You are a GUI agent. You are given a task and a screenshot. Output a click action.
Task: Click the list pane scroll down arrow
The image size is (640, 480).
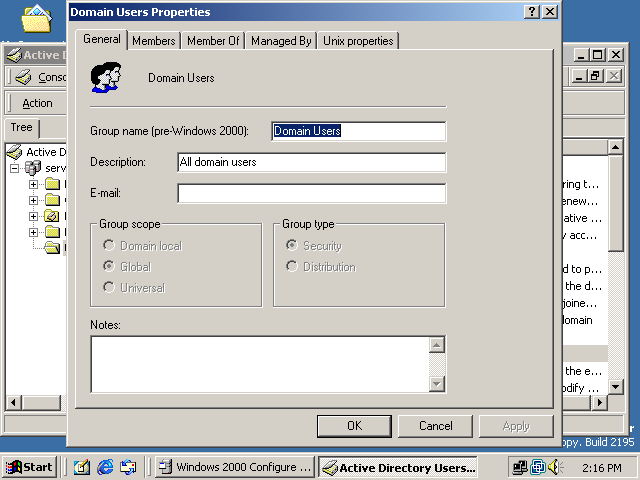616,387
